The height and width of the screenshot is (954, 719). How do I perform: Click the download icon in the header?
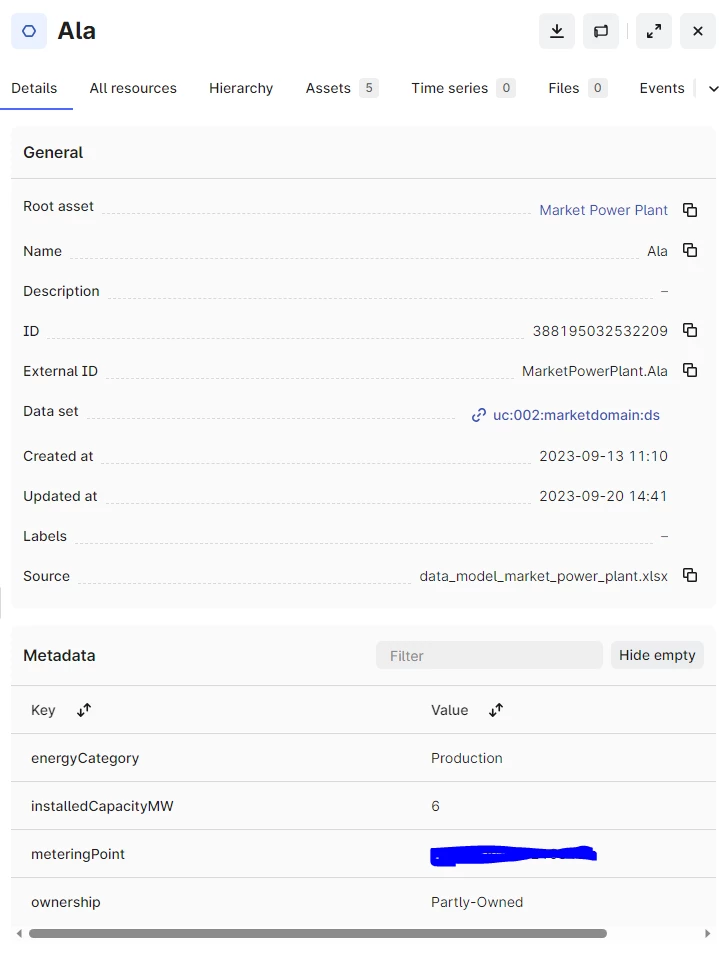(557, 31)
